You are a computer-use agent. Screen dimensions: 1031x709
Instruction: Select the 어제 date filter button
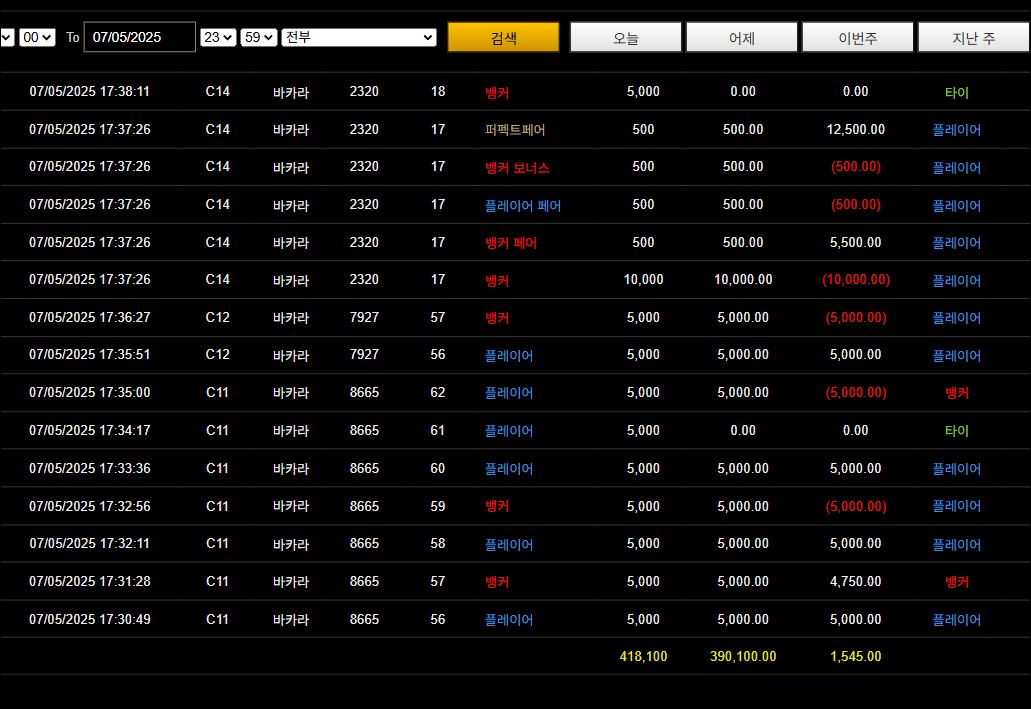click(742, 37)
